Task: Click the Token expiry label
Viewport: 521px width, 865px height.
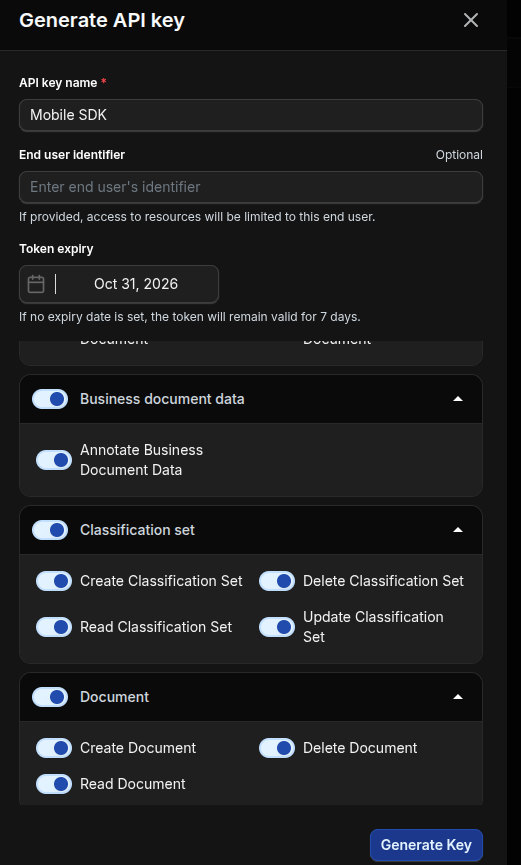Action: click(56, 249)
